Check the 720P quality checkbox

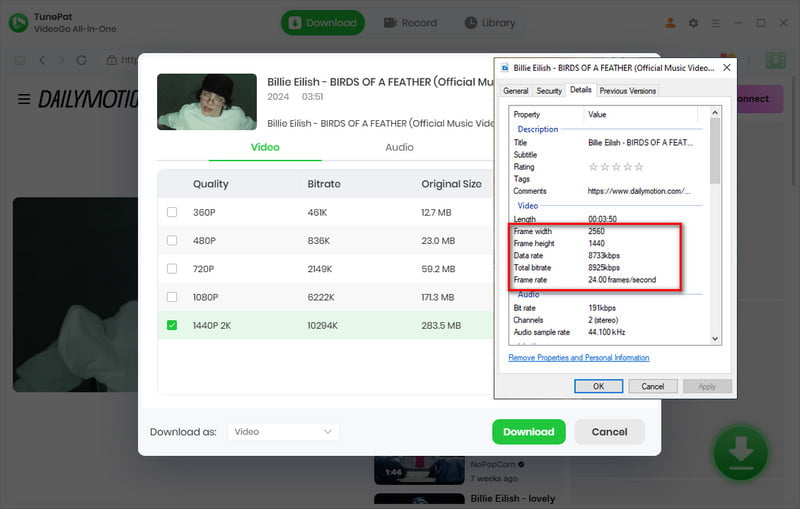click(172, 269)
